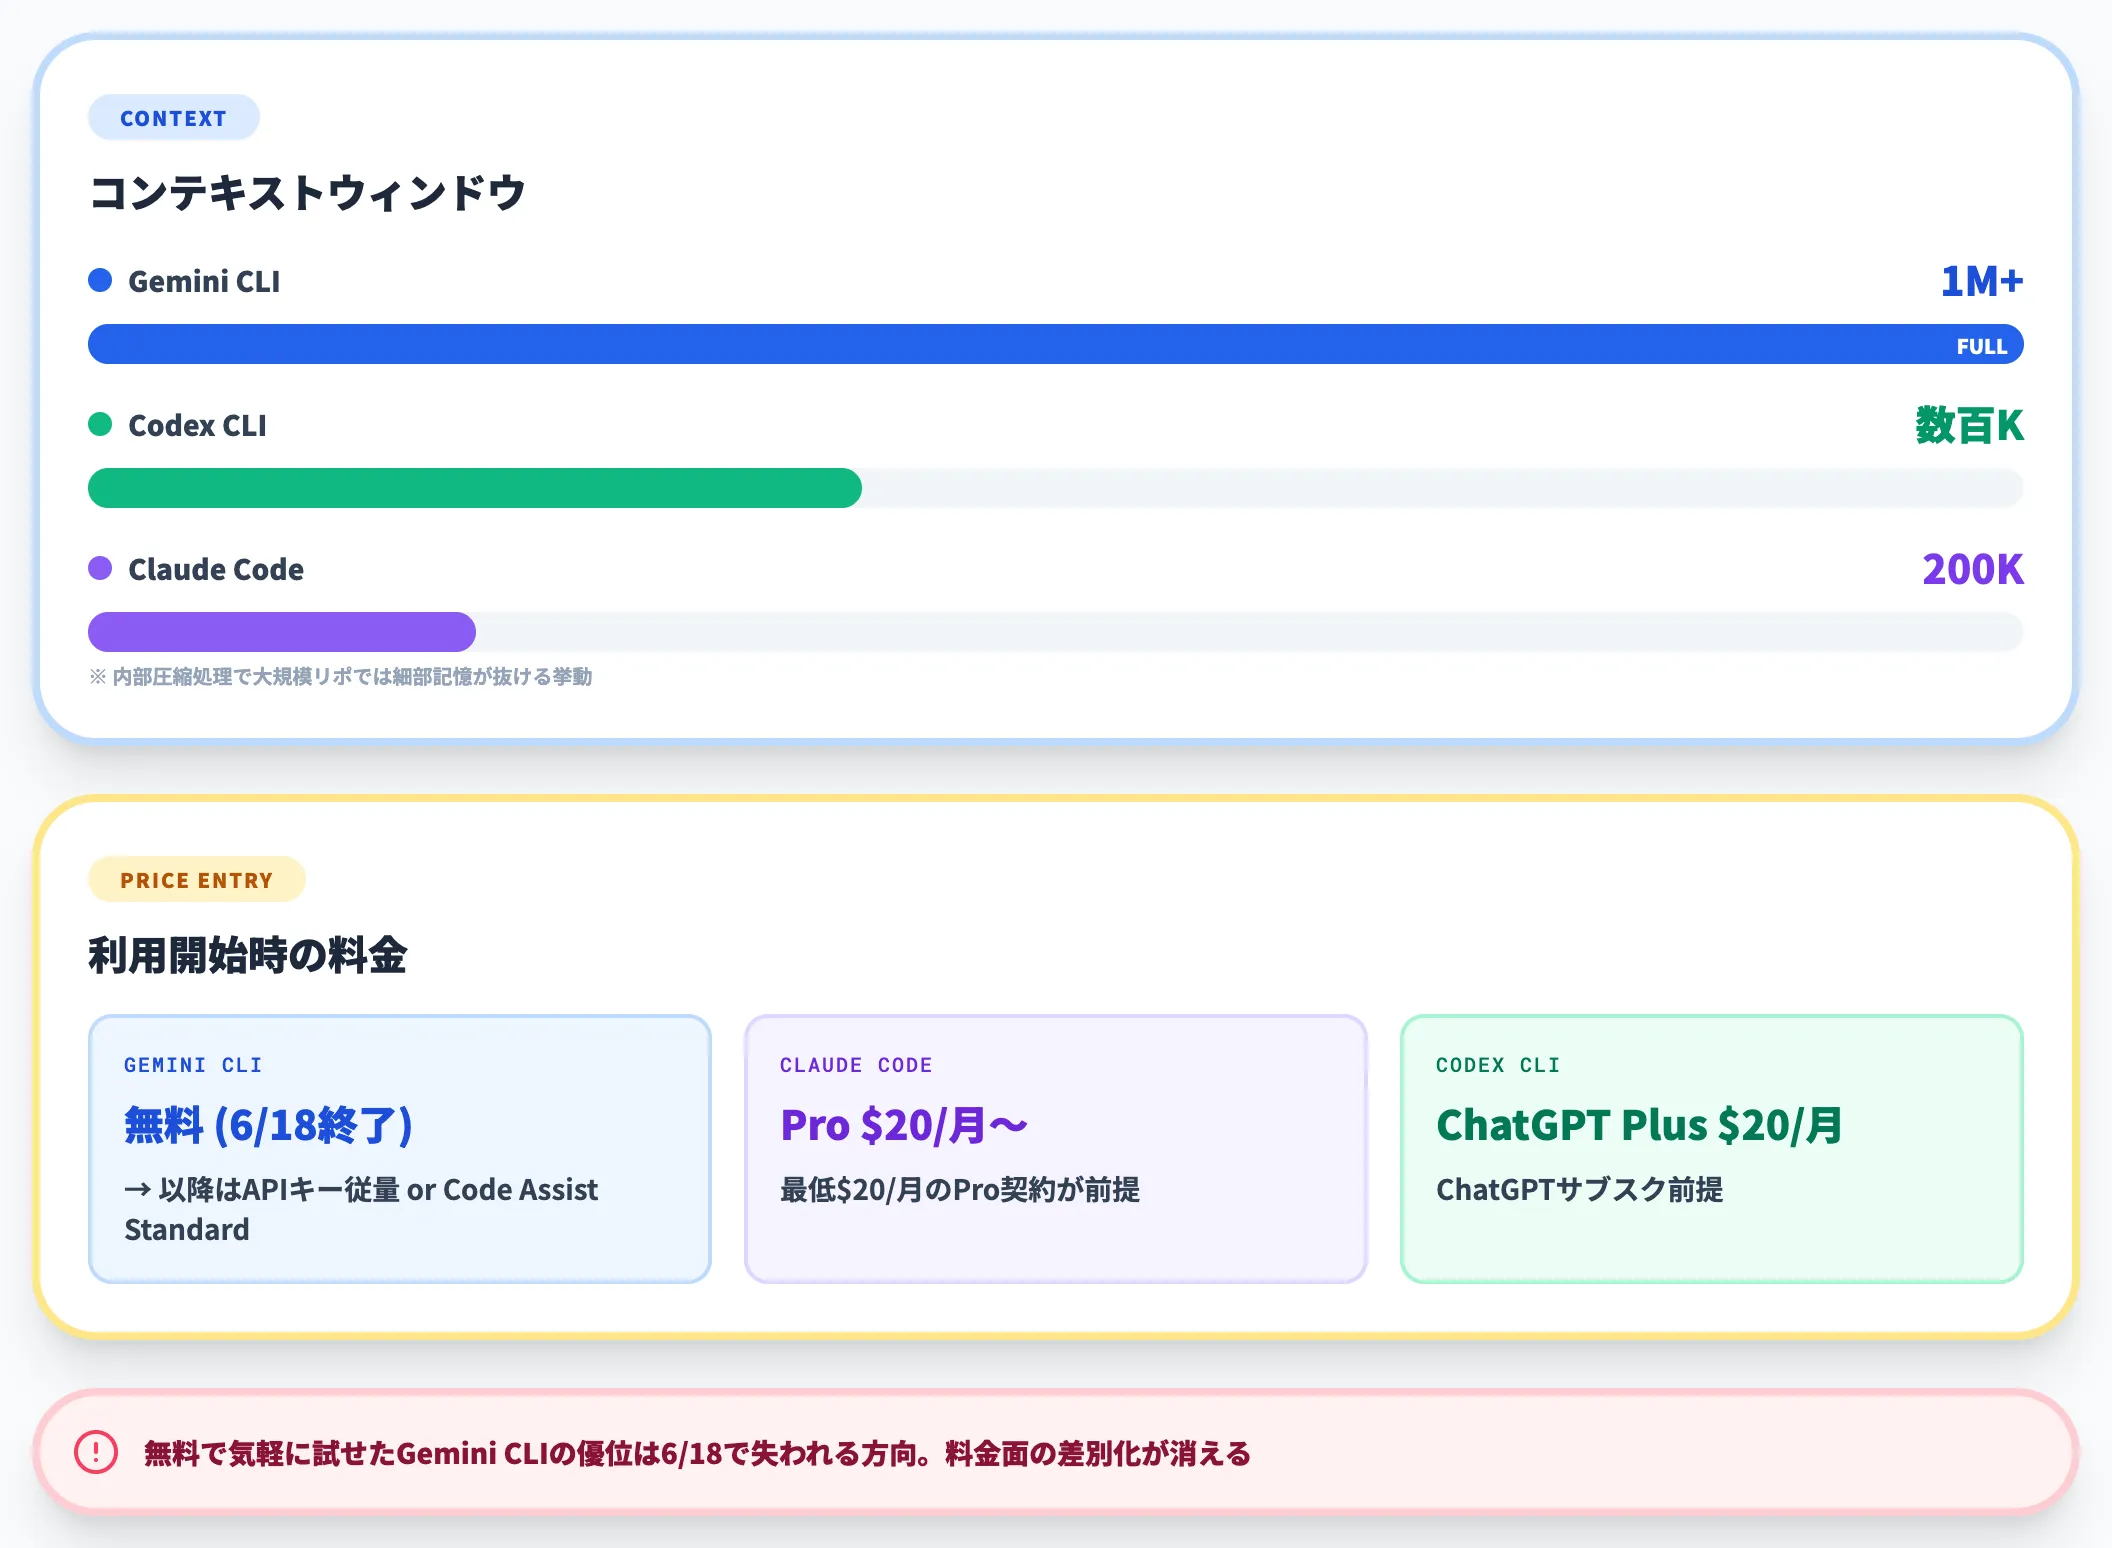Click the ChatGPTサブスク前提 note
This screenshot has height=1548, width=2112.
(x=1580, y=1189)
